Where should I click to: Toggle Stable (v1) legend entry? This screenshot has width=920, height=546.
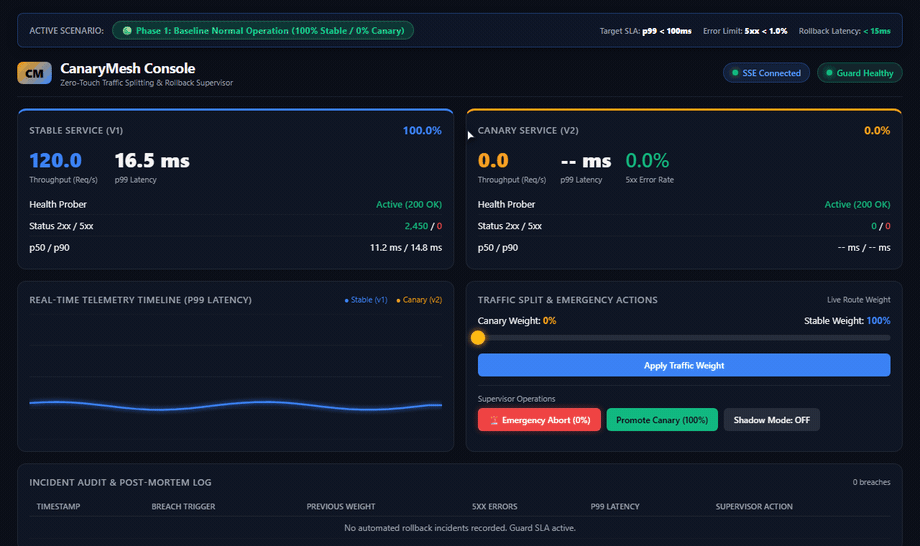(x=366, y=300)
